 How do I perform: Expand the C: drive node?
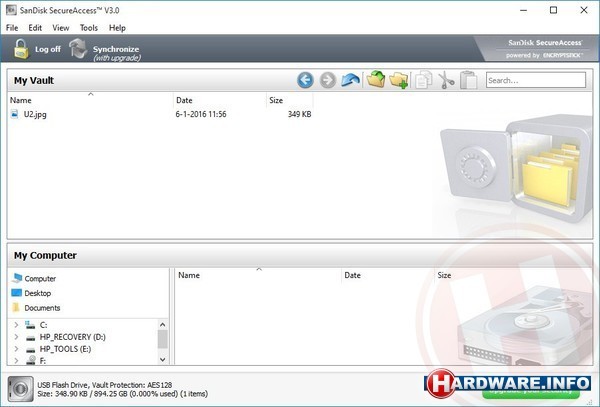click(x=16, y=325)
